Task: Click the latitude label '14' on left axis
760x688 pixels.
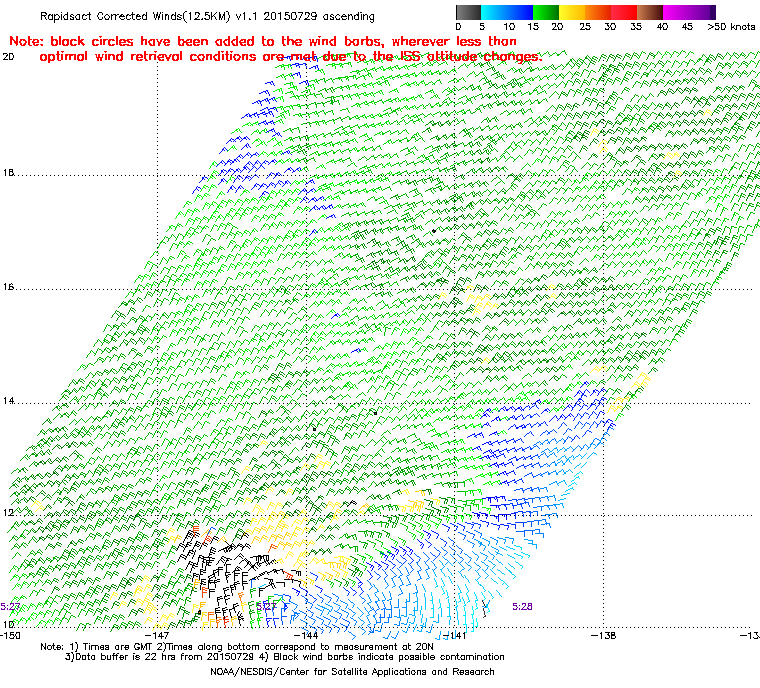Action: tap(8, 401)
